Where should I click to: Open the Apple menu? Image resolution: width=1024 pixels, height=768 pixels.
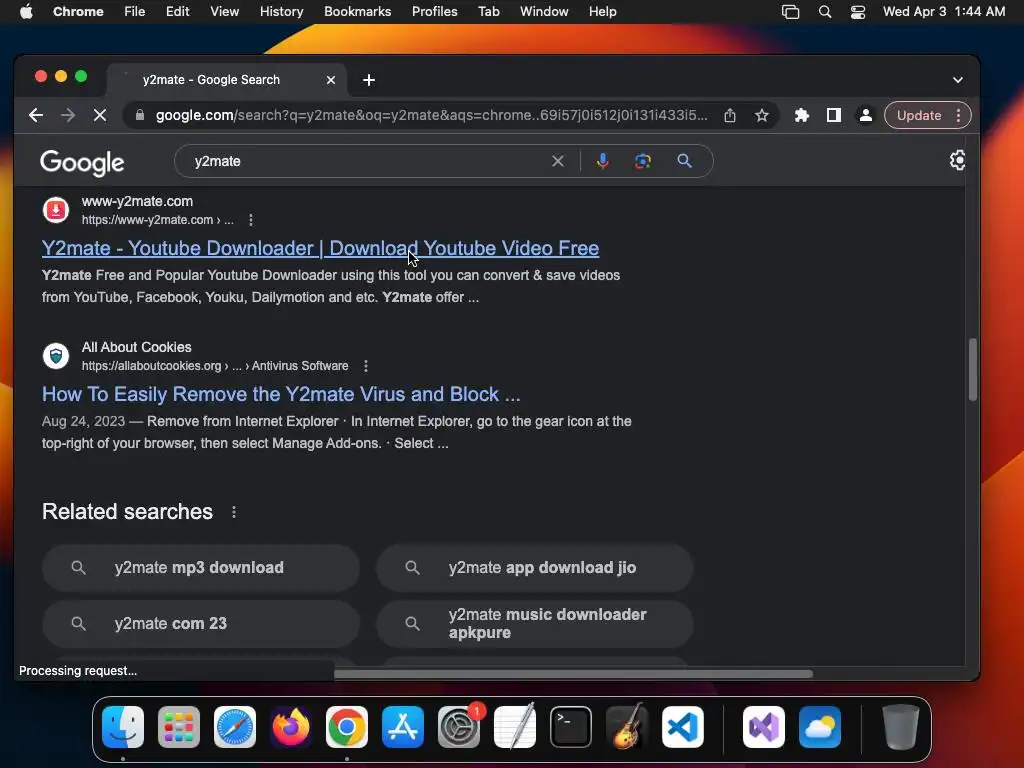[x=26, y=12]
